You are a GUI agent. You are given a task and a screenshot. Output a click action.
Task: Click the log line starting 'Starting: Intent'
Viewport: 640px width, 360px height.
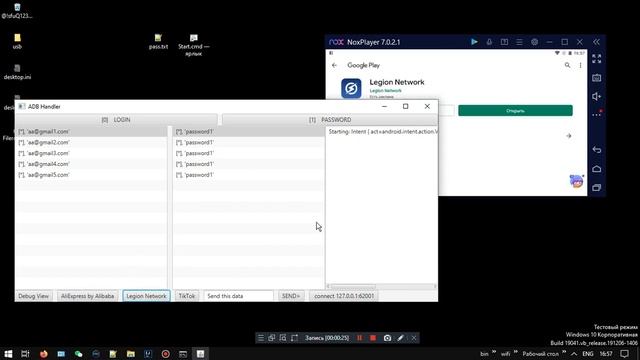click(x=382, y=131)
